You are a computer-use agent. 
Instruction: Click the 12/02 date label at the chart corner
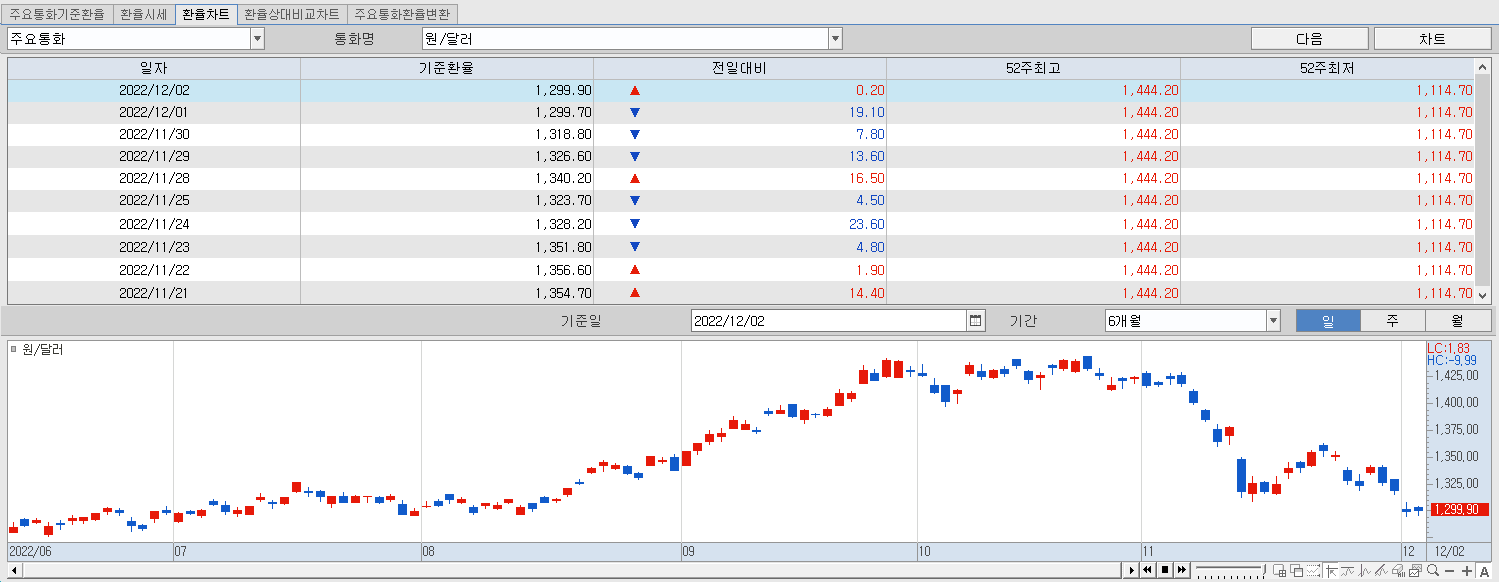[1450, 551]
